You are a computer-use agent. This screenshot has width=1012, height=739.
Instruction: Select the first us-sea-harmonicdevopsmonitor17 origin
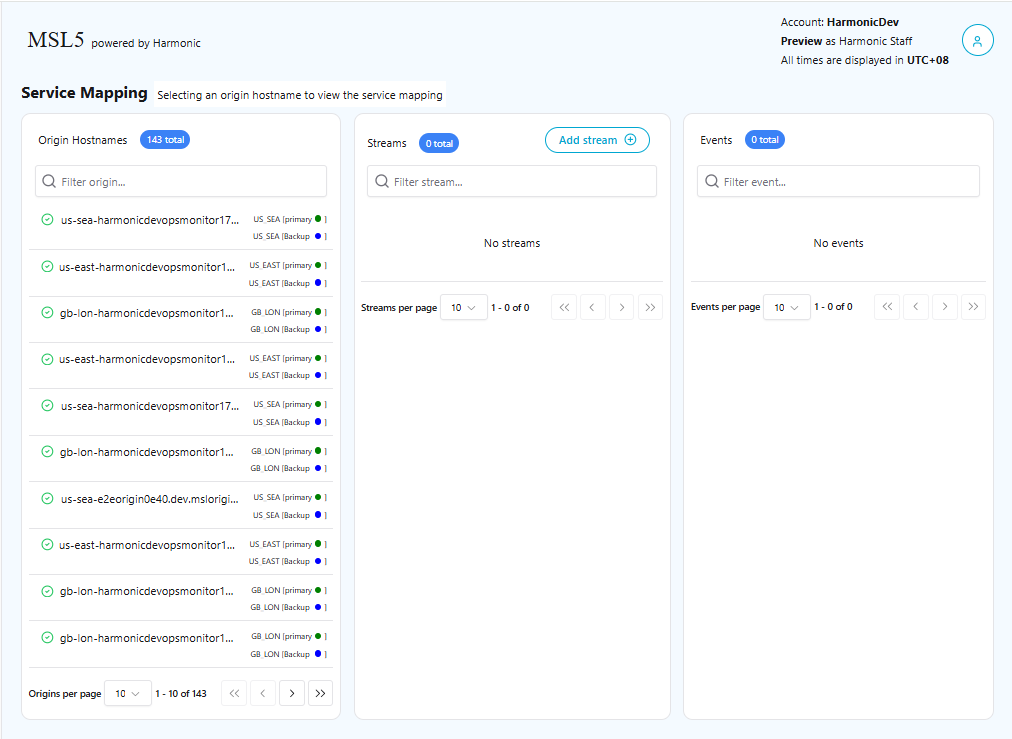(150, 220)
